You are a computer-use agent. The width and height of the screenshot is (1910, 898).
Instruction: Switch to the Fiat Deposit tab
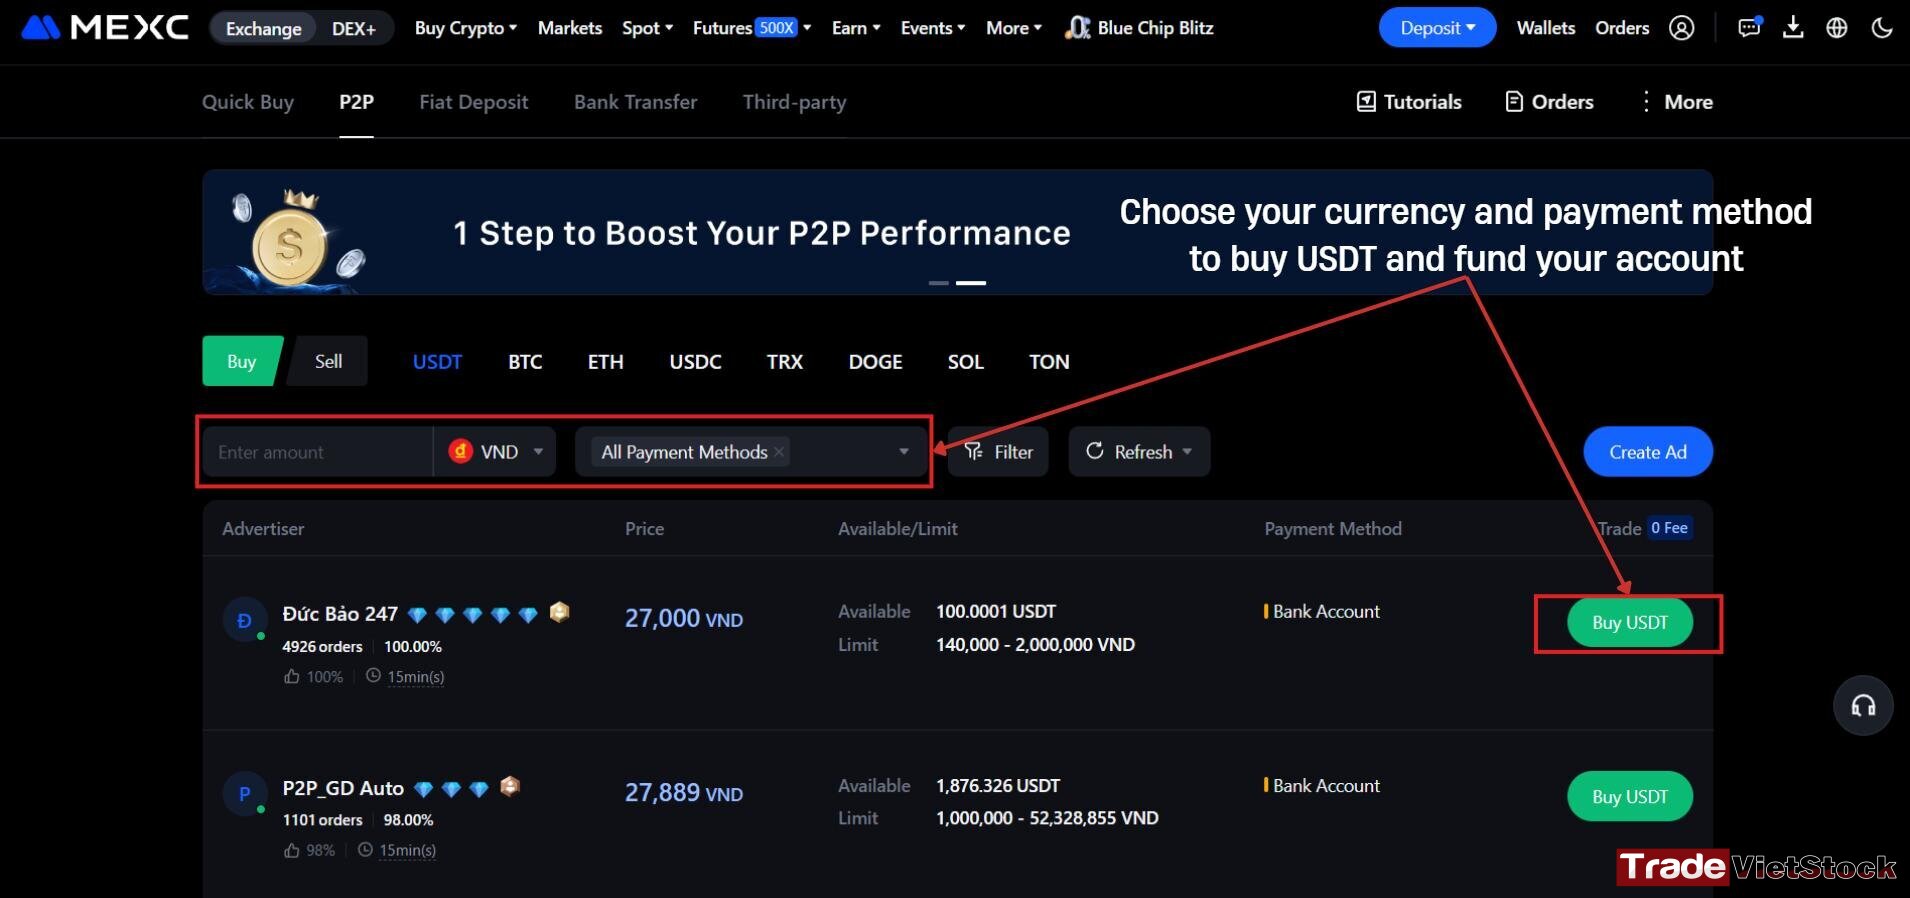pos(474,102)
